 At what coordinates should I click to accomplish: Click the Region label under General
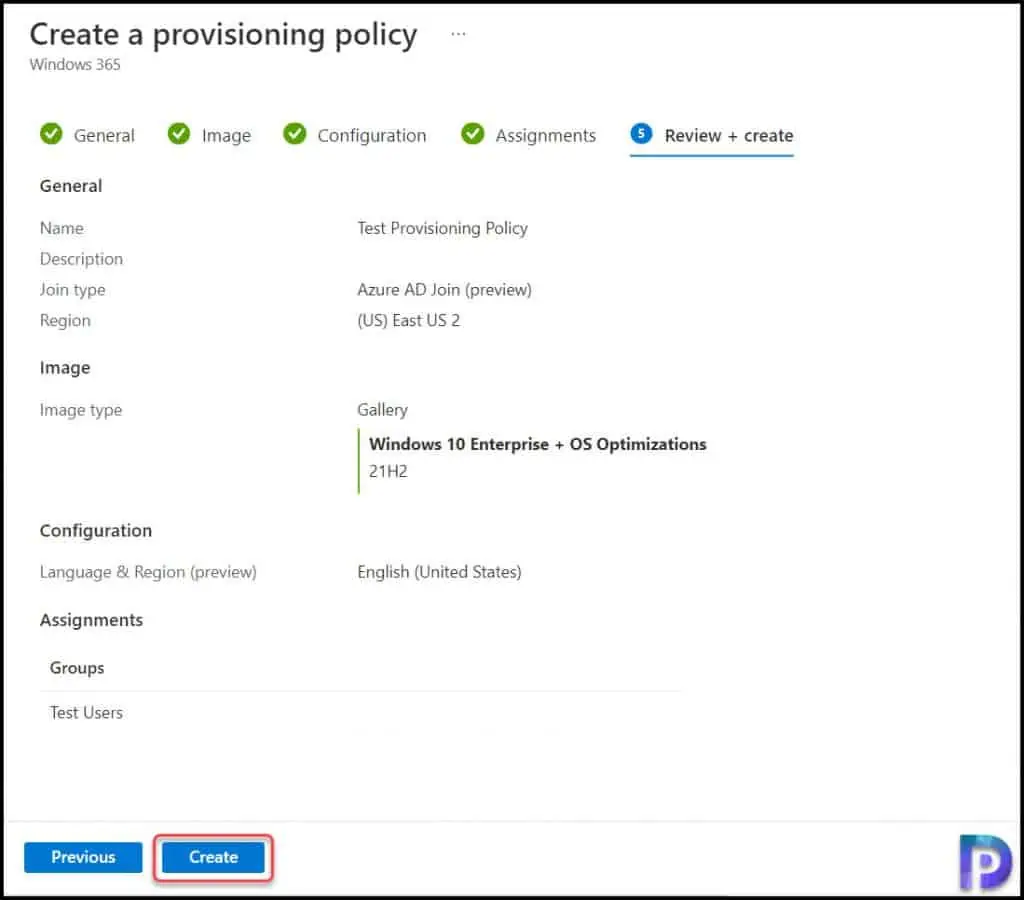click(65, 320)
